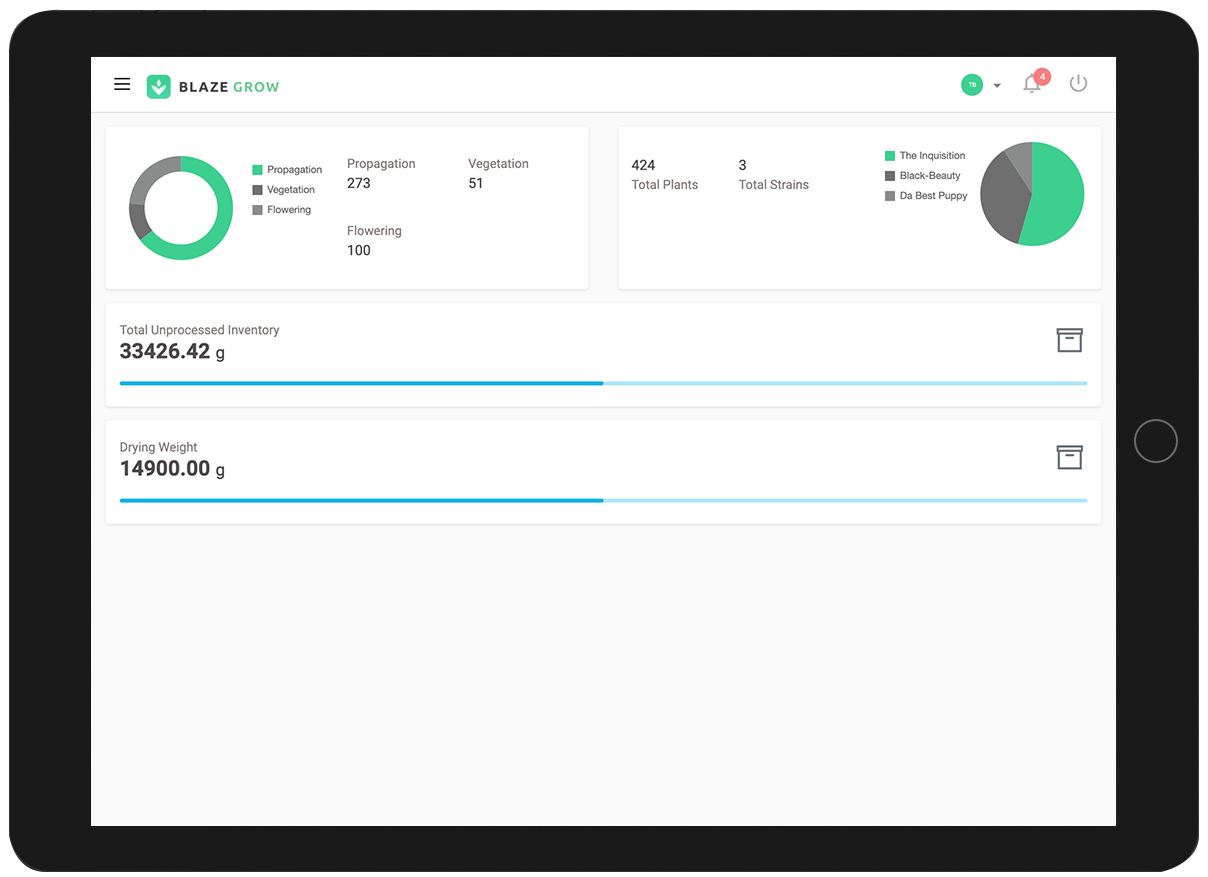Click the Flowering count 100
Screen dimensions: 1208x877
[359, 250]
